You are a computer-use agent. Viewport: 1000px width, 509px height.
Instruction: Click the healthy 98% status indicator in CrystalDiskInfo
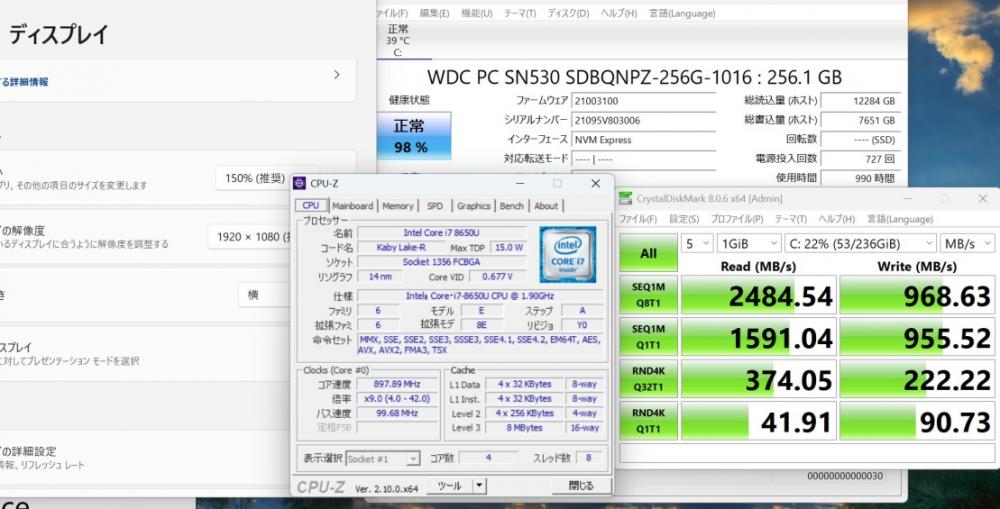(414, 136)
